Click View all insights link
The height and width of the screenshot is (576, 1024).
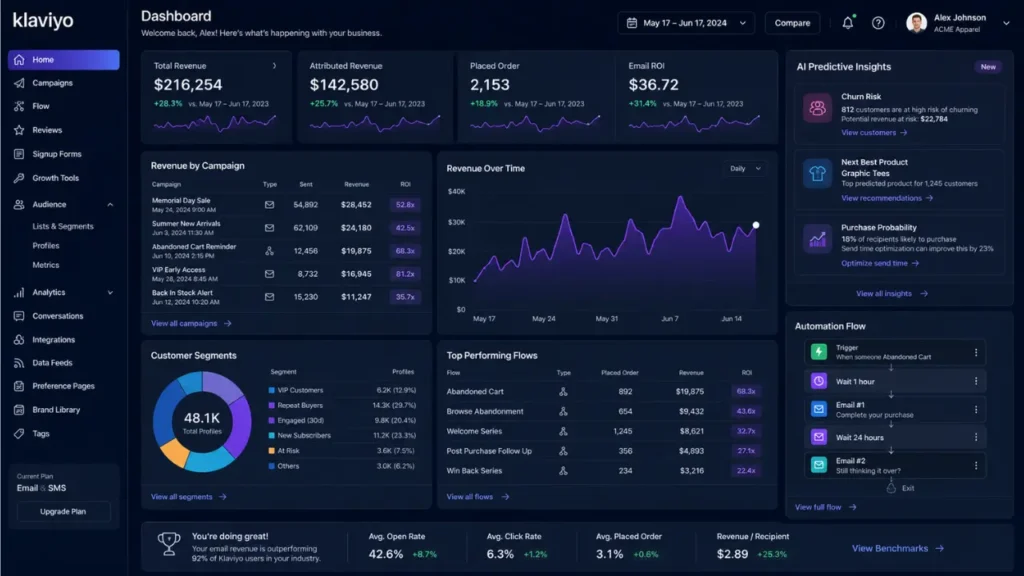892,294
